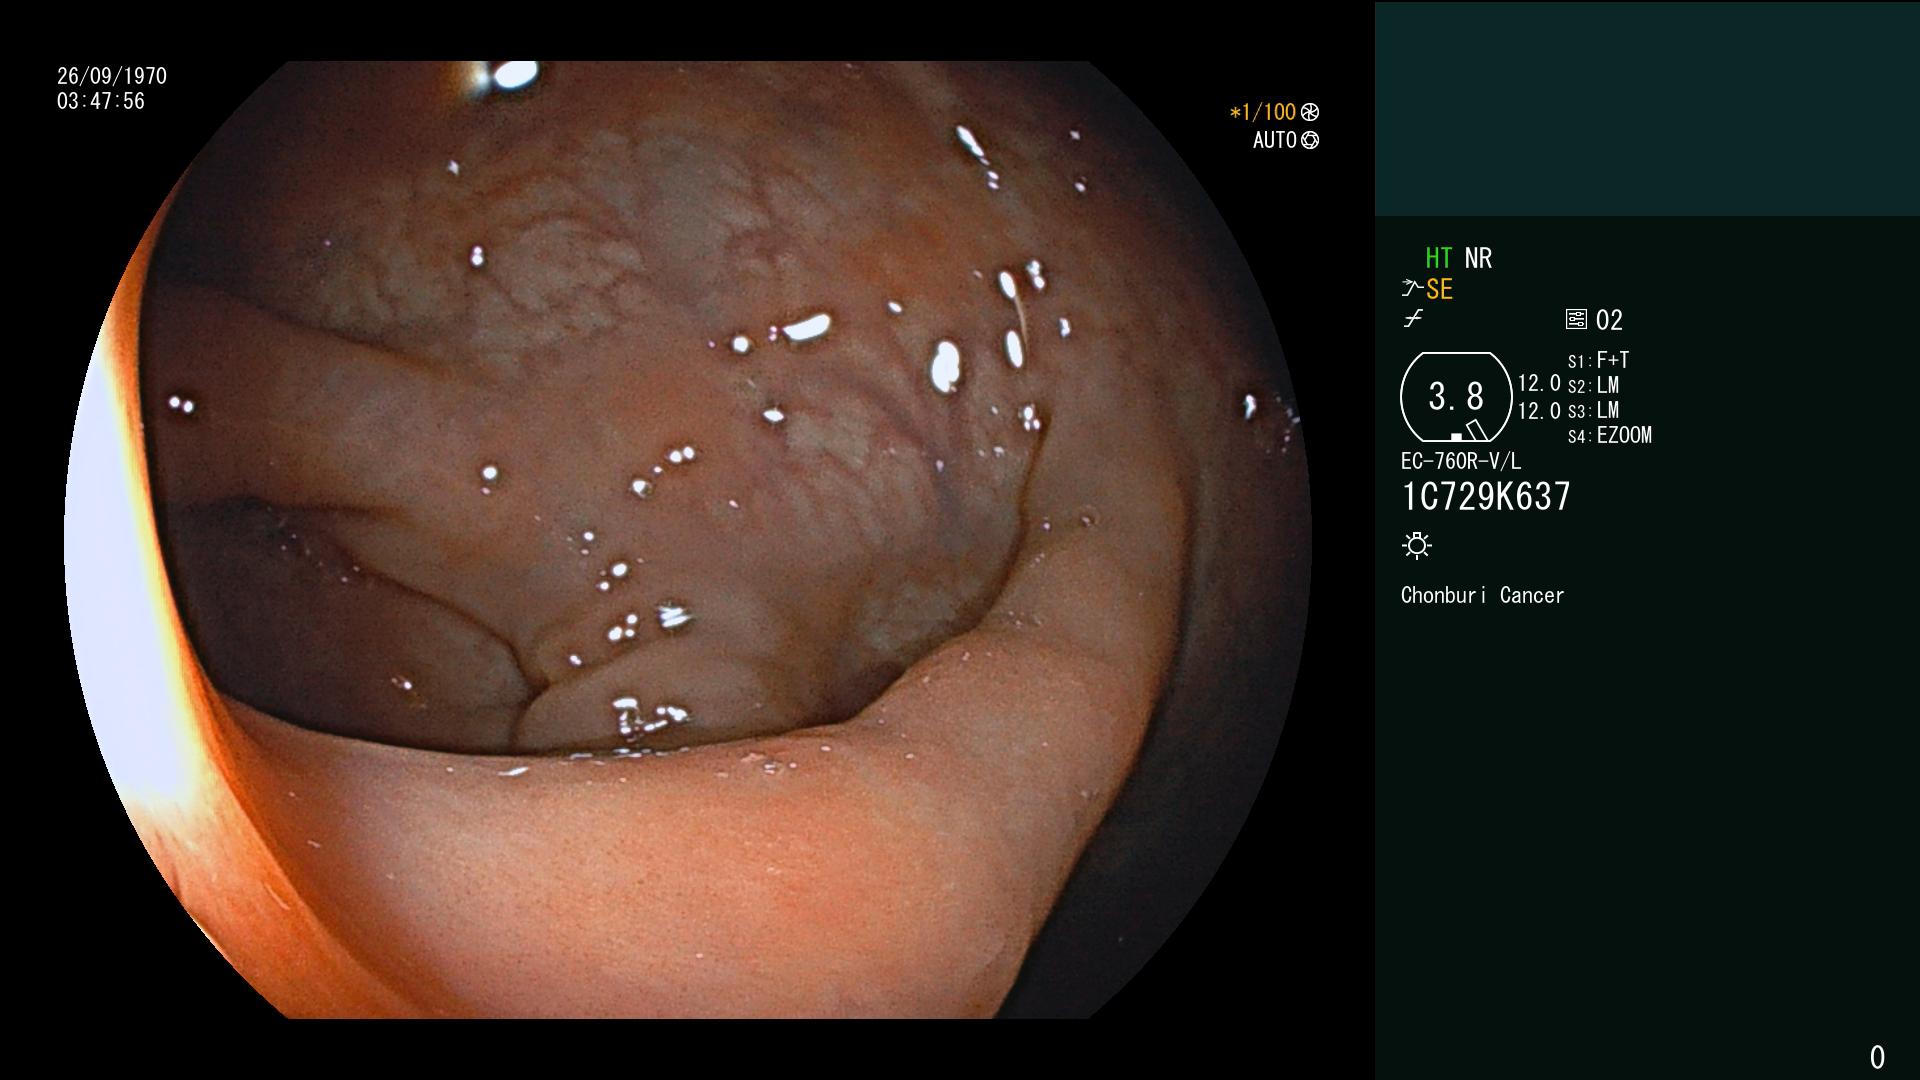
Task: Click the orange SE label
Action: [x=1440, y=289]
